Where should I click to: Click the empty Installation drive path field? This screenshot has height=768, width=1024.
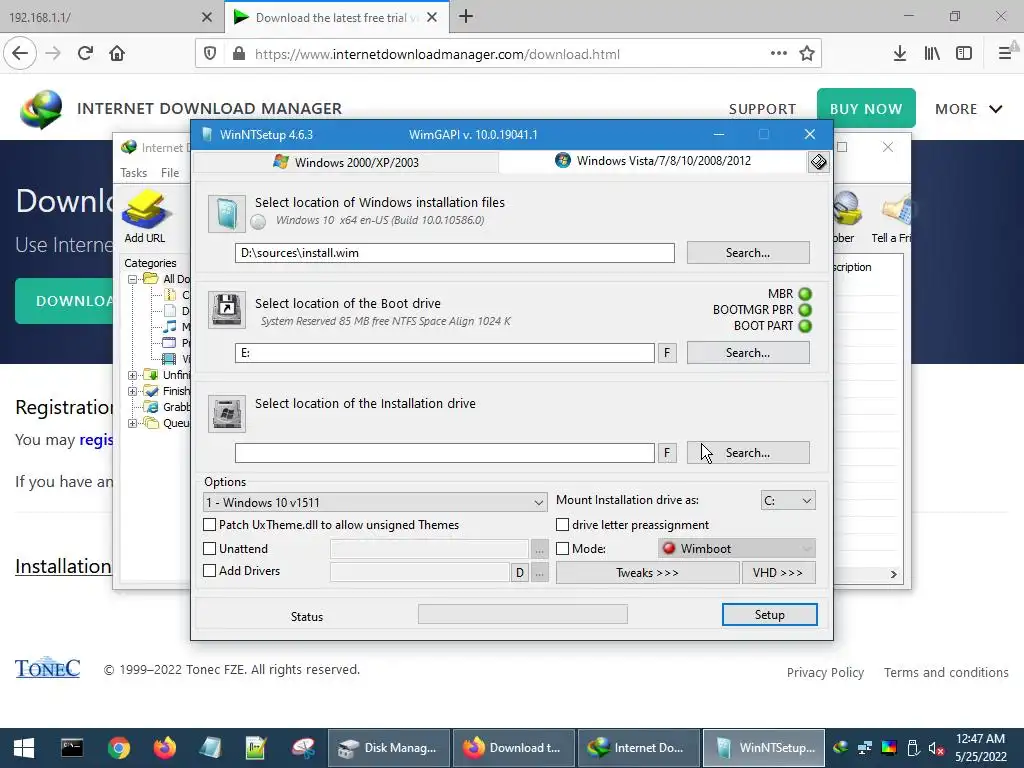point(445,453)
